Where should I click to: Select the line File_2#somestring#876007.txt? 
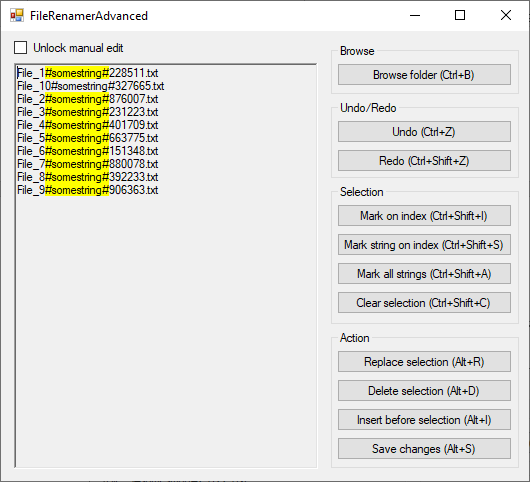[x=88, y=99]
